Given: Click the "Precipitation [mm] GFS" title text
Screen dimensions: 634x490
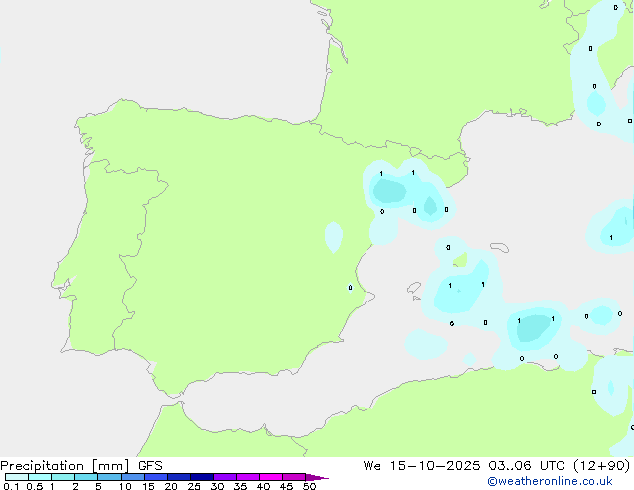Looking at the screenshot, I should [81, 466].
